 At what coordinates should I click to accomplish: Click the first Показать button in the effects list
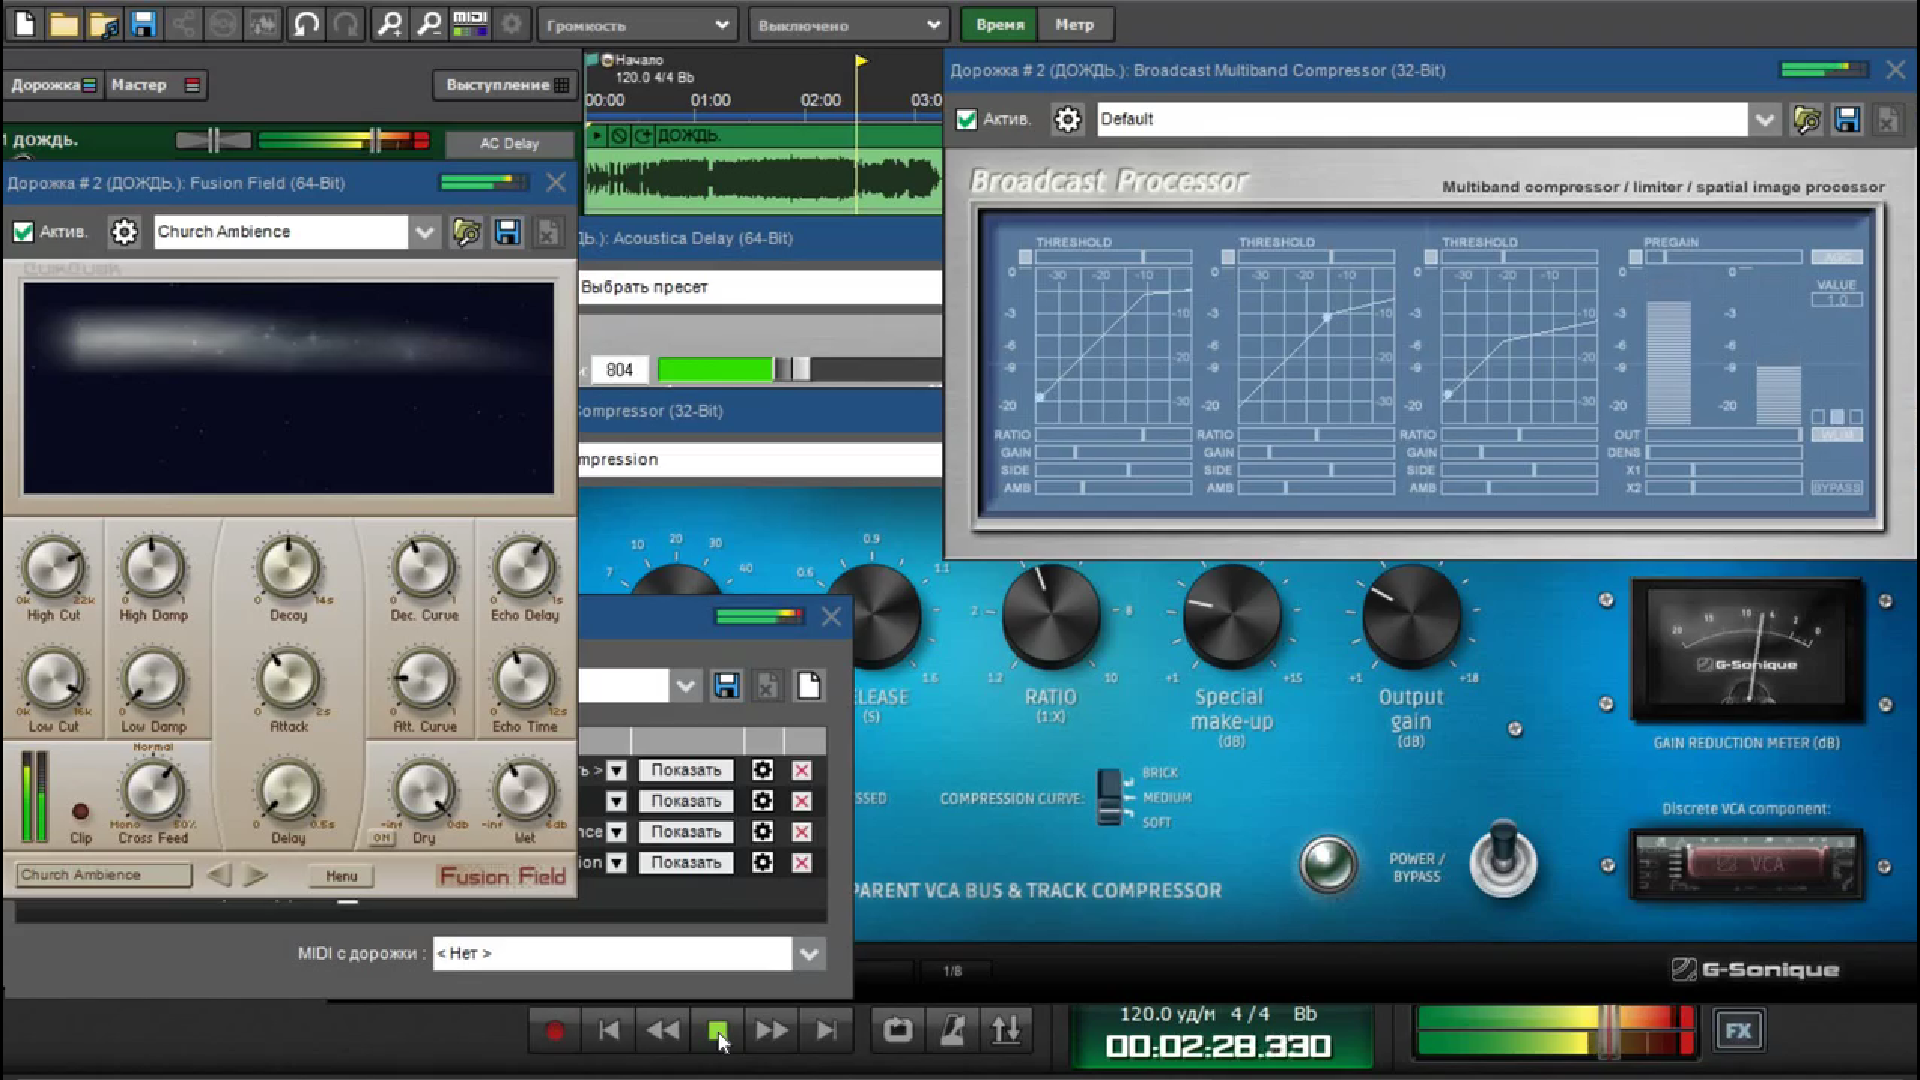pos(686,770)
